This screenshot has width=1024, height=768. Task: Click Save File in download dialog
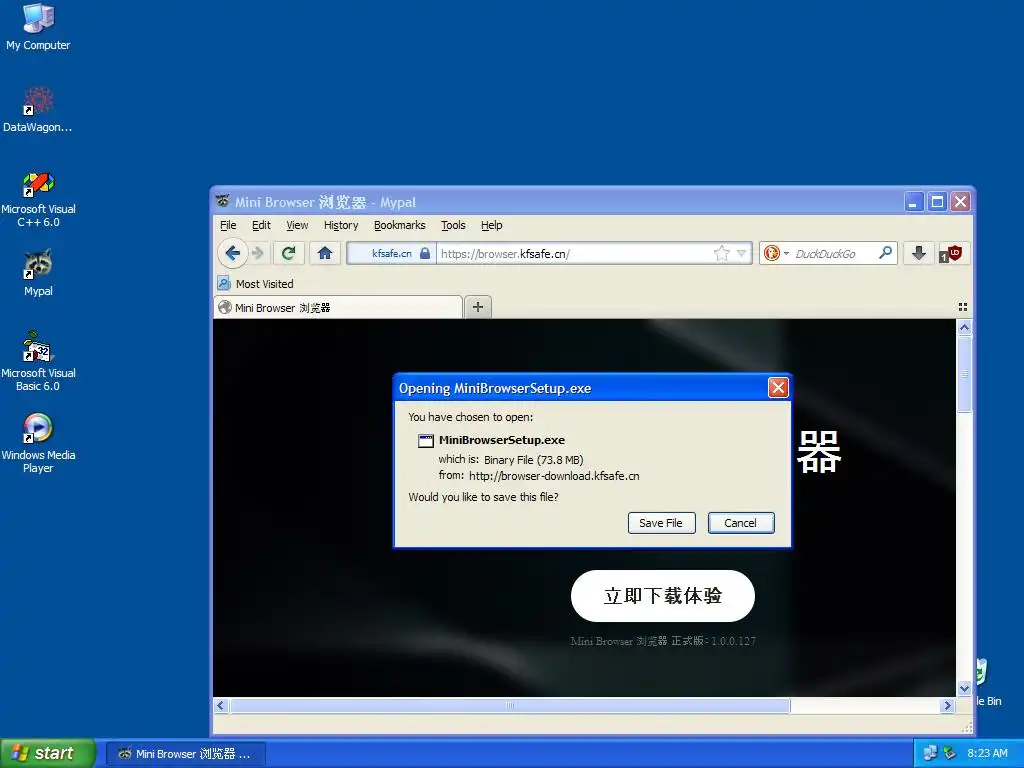[x=661, y=523]
